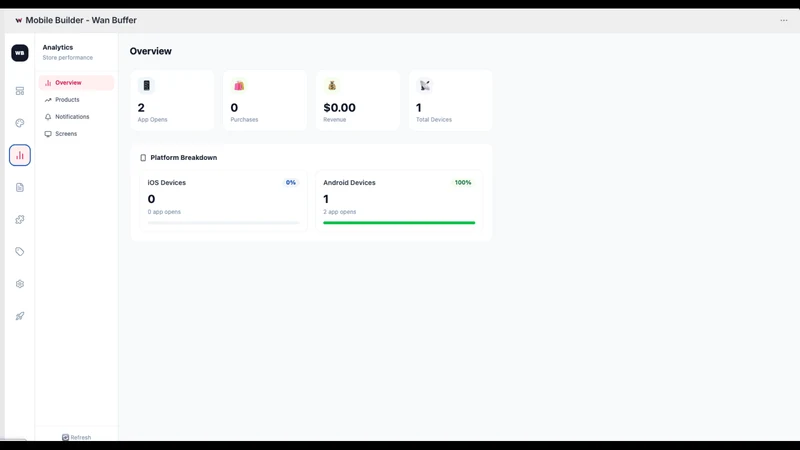Open Screens analytics section
The height and width of the screenshot is (450, 800).
pyautogui.click(x=76, y=134)
